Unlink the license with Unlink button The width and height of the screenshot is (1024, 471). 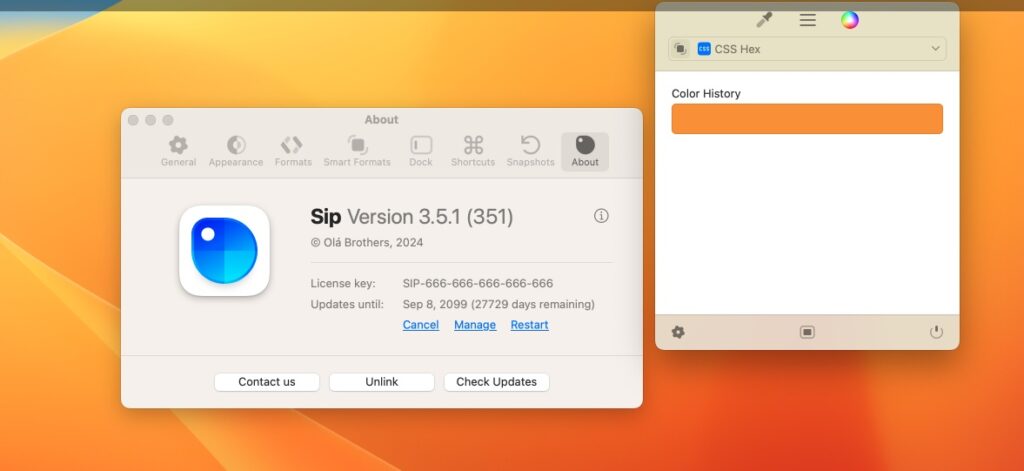[381, 382]
